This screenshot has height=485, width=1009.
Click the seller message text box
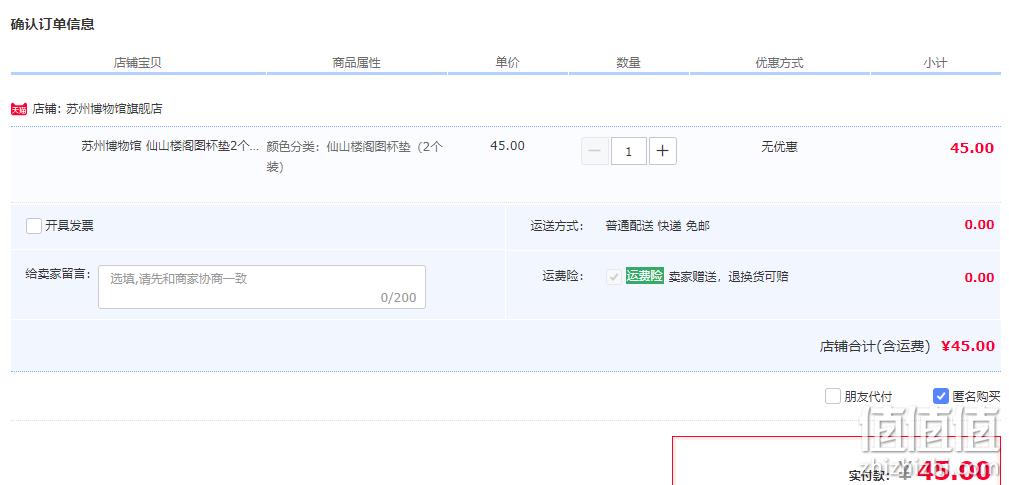tap(262, 287)
